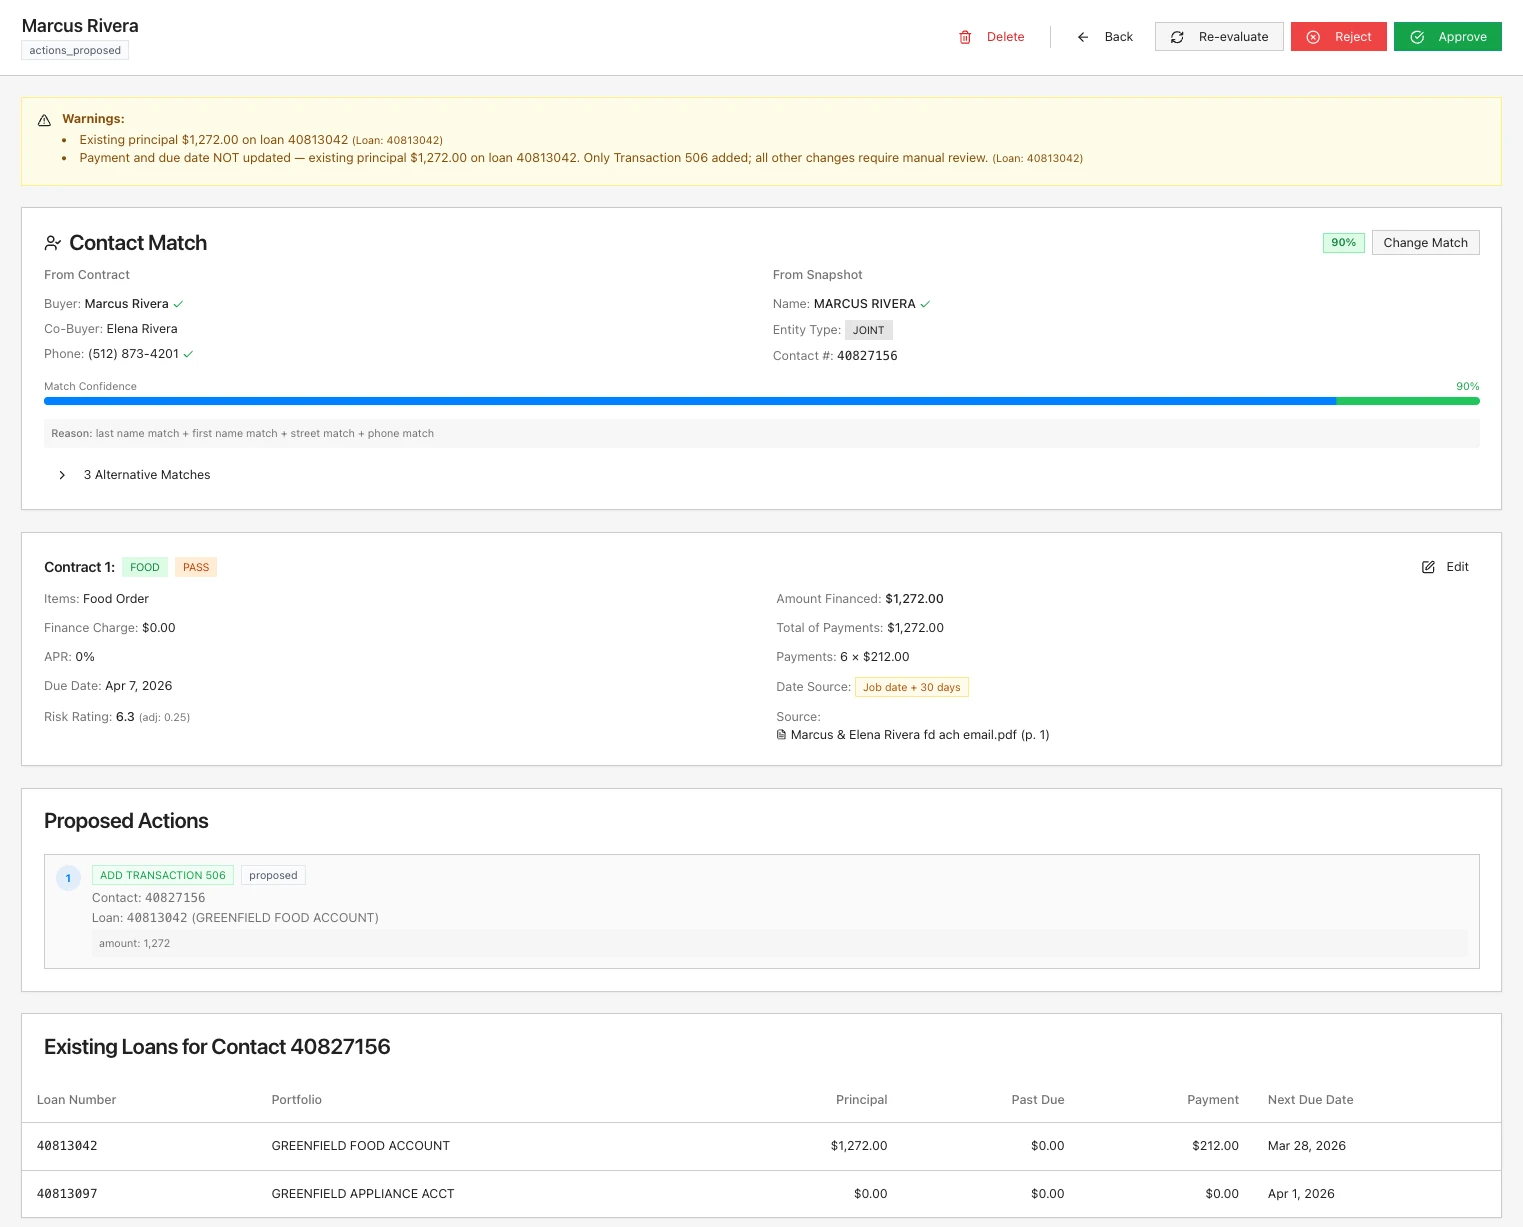Screen dimensions: 1523x1227
Task: Click the green check next to MARCUS RIVERA
Action: (925, 304)
